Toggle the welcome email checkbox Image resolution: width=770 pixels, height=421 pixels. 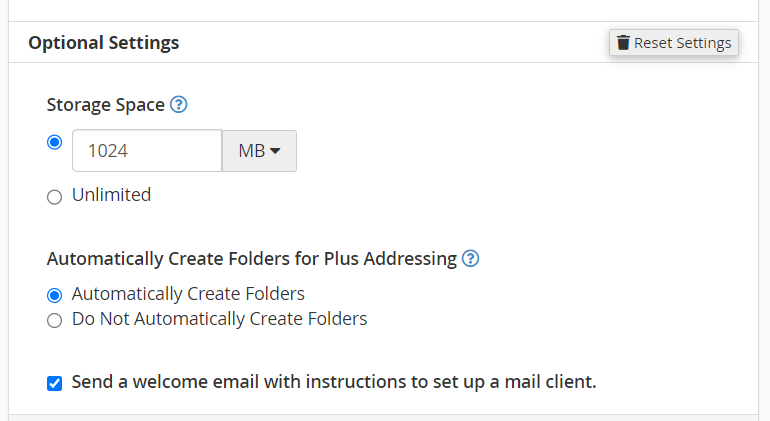point(55,383)
